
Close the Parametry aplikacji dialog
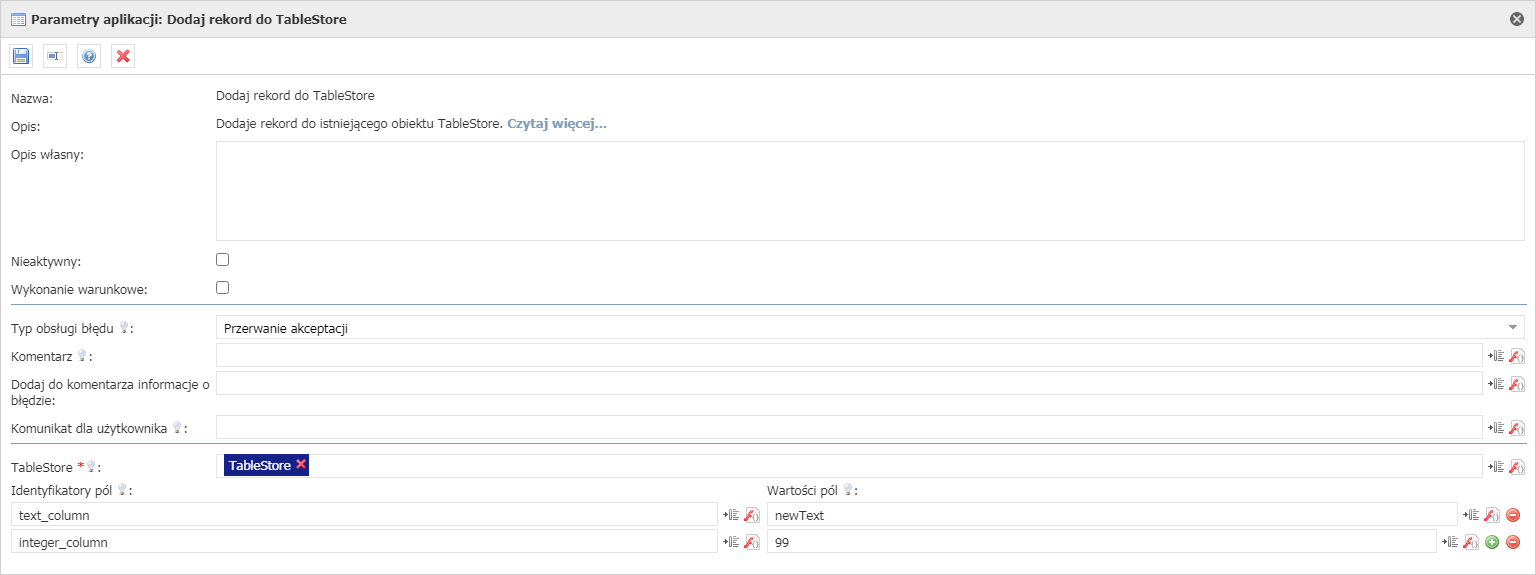pyautogui.click(x=1517, y=19)
